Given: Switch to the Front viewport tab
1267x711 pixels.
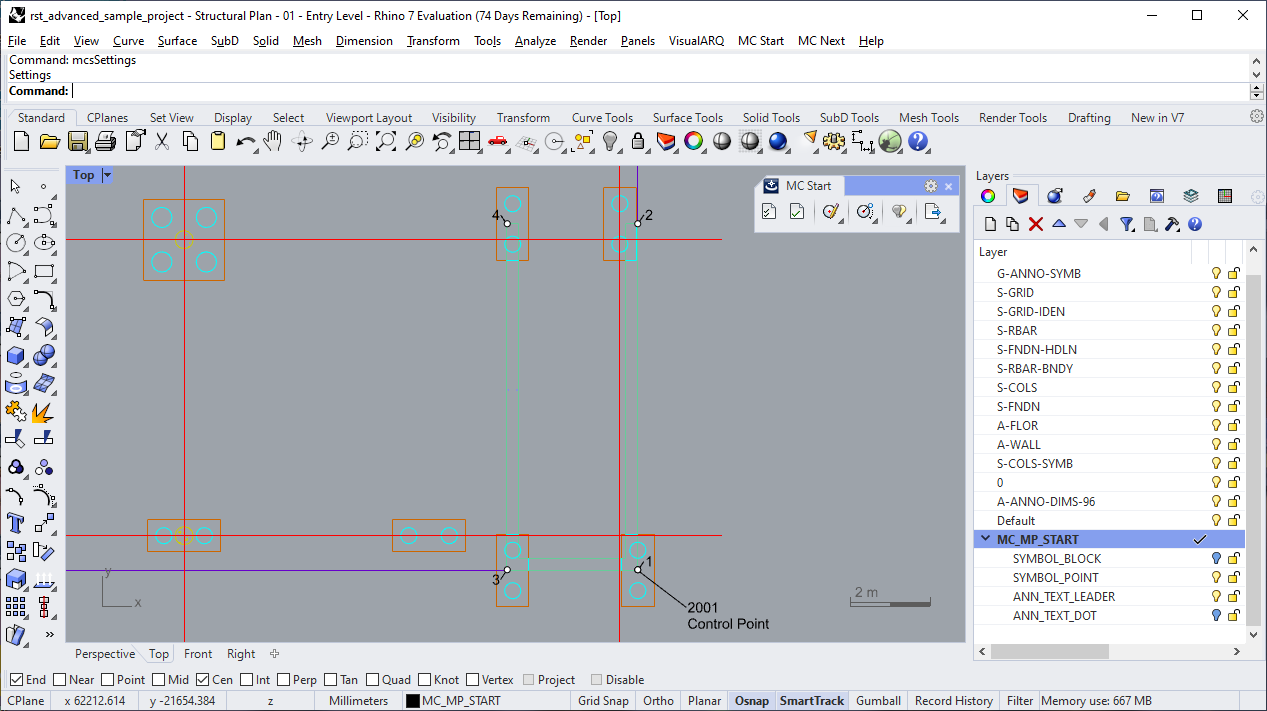Looking at the screenshot, I should point(198,654).
